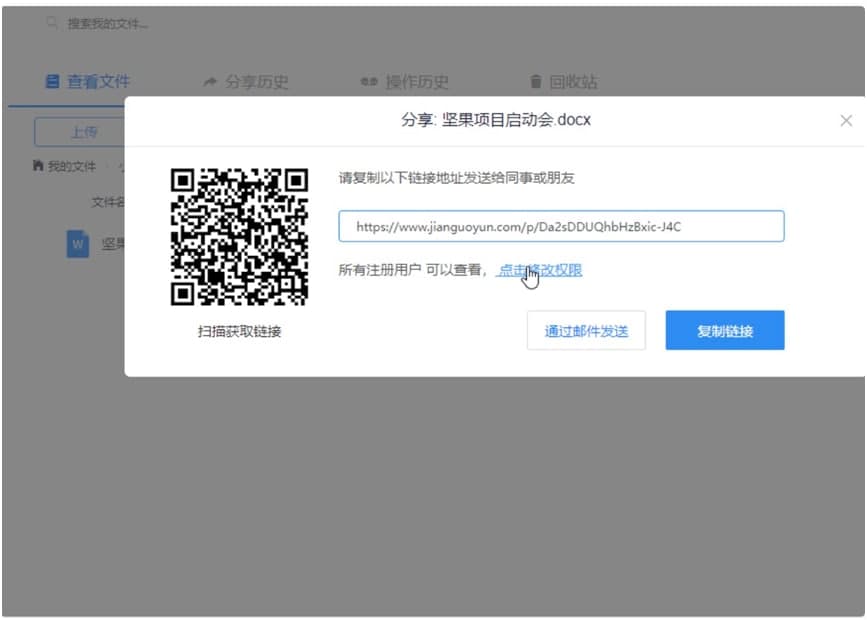
Task: Switch to 查看文件 tab
Action: click(x=87, y=82)
